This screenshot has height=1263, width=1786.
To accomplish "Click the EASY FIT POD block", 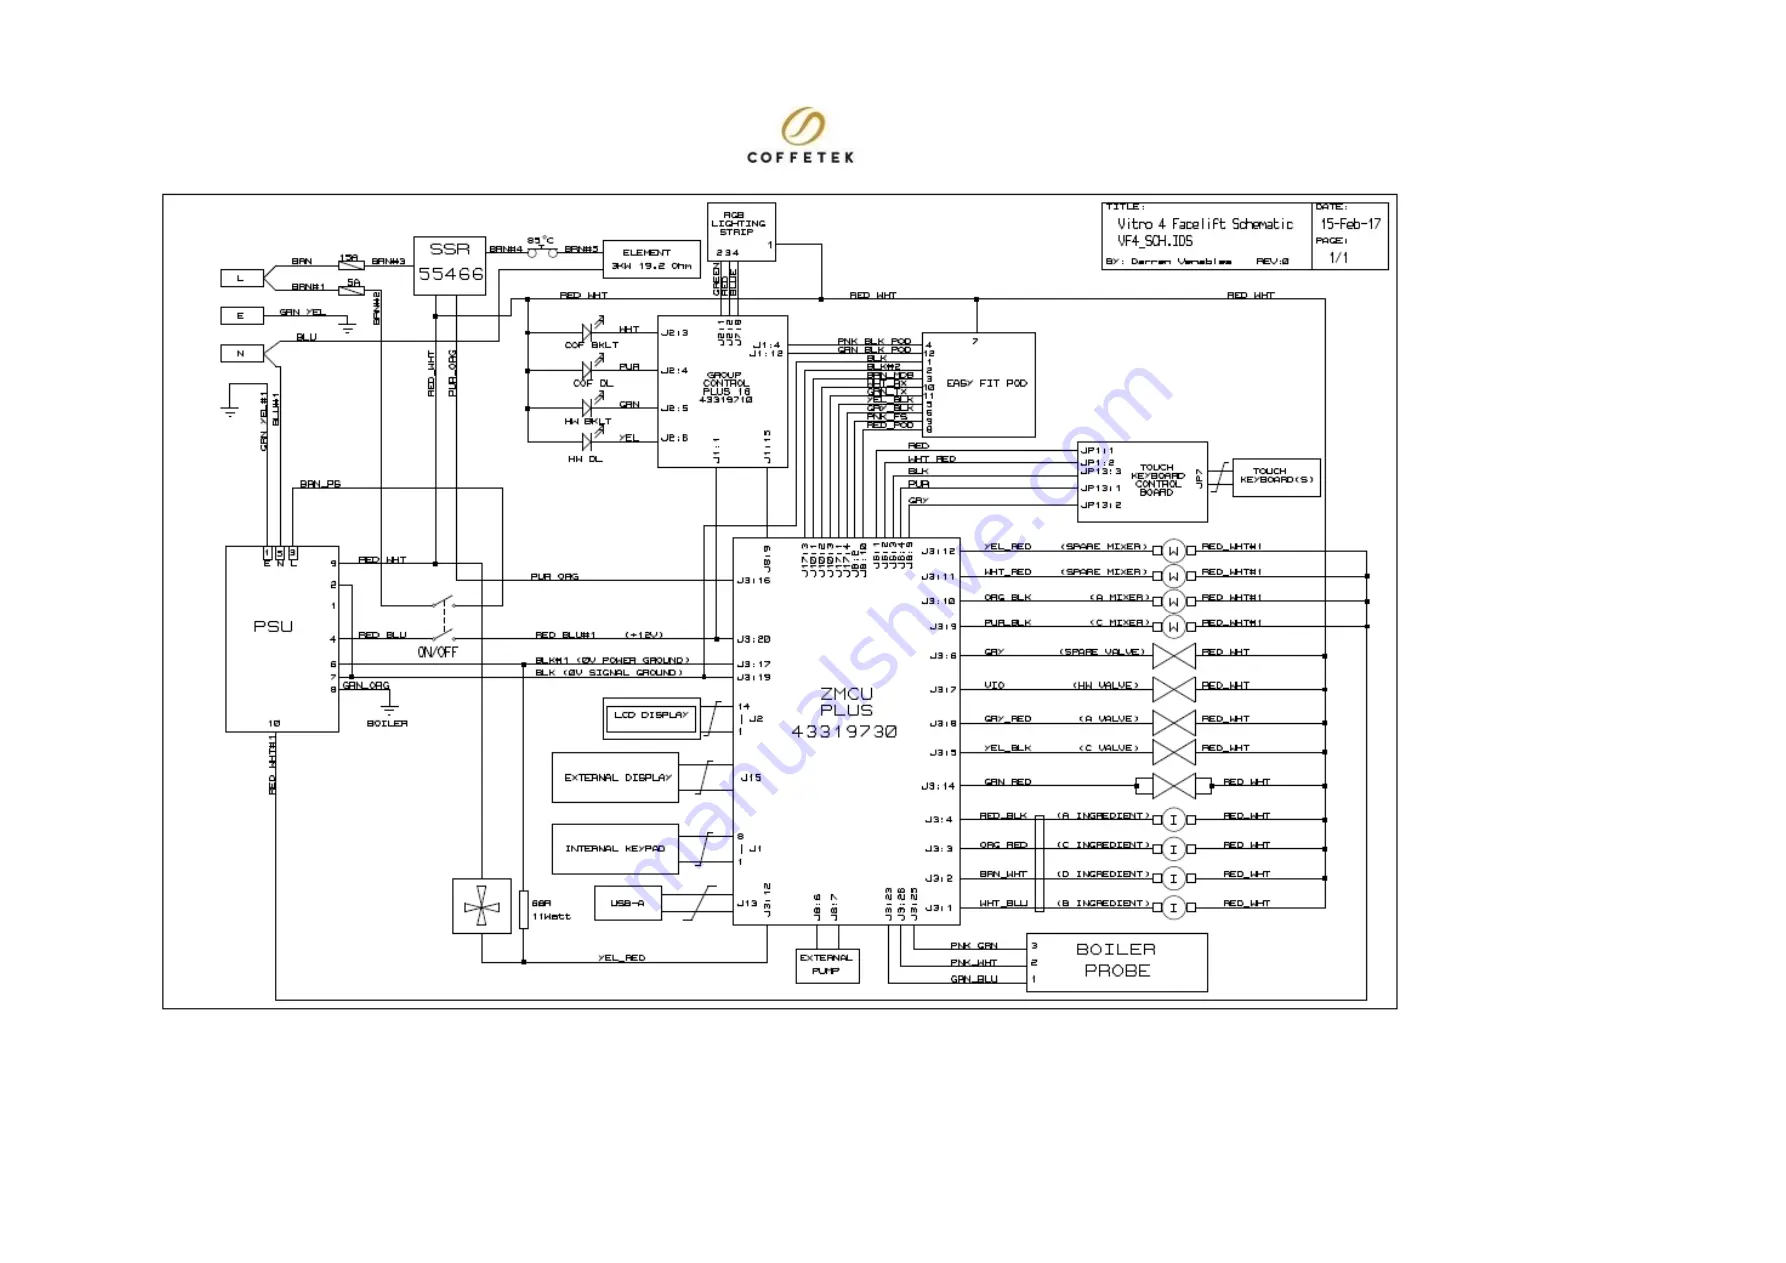I will [978, 384].
